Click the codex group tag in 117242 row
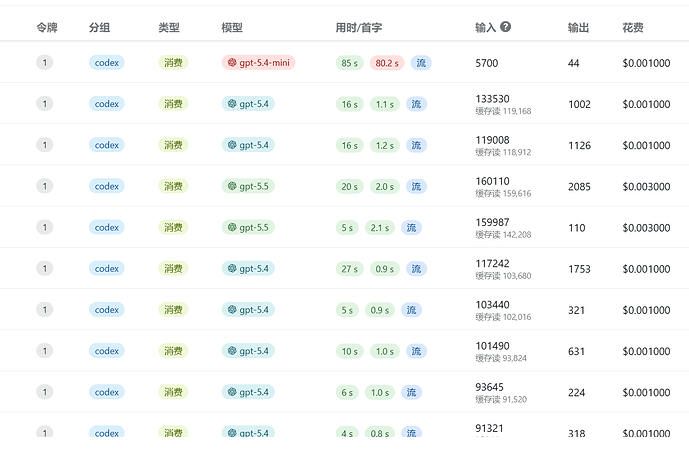Screen dimensions: 689x452 (107, 268)
